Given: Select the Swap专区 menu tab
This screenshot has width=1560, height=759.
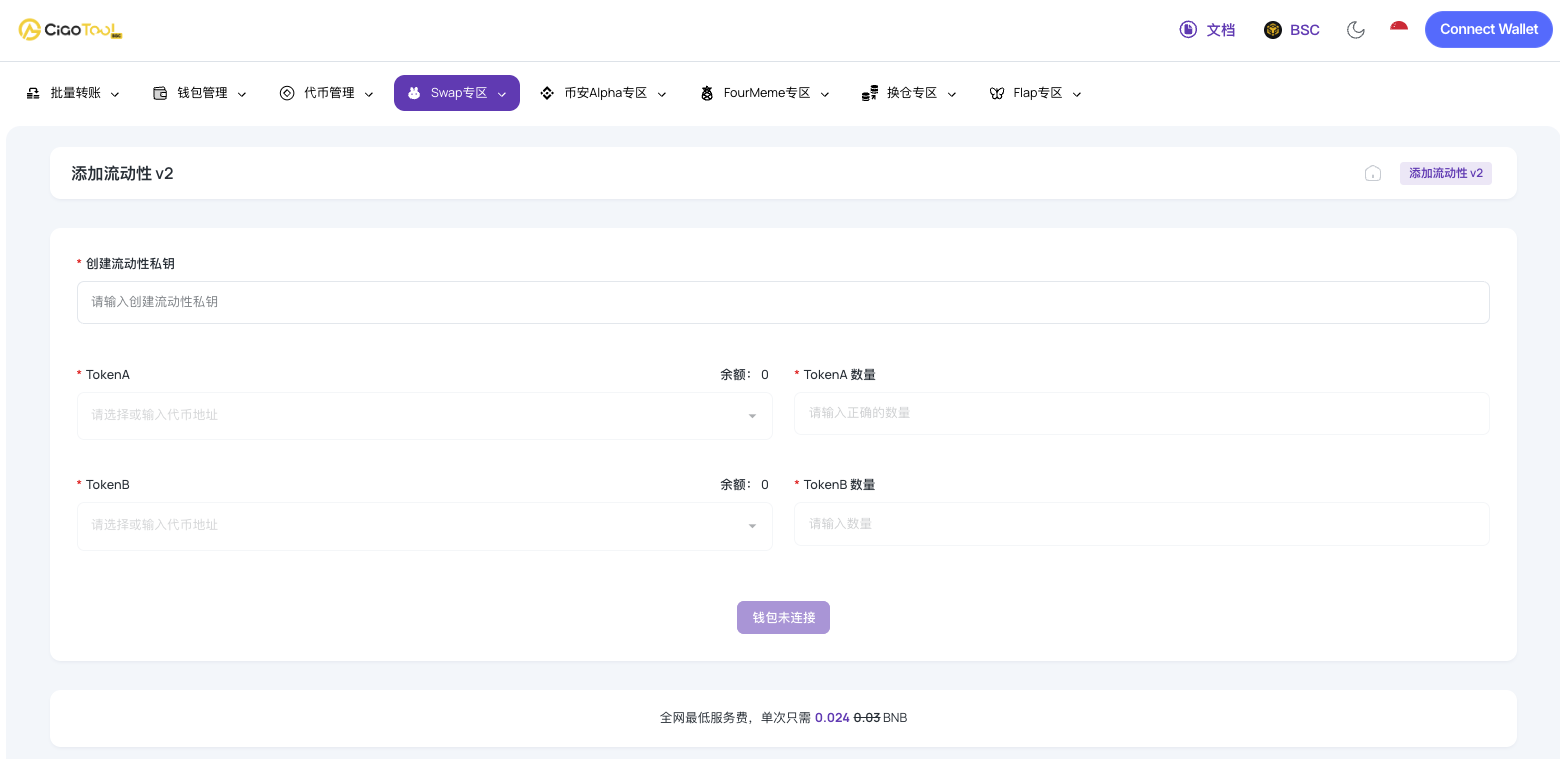Looking at the screenshot, I should point(457,93).
